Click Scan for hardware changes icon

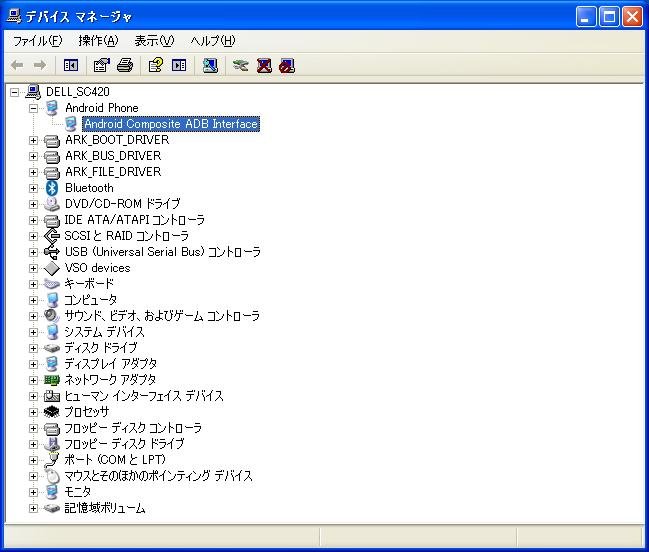tap(210, 65)
